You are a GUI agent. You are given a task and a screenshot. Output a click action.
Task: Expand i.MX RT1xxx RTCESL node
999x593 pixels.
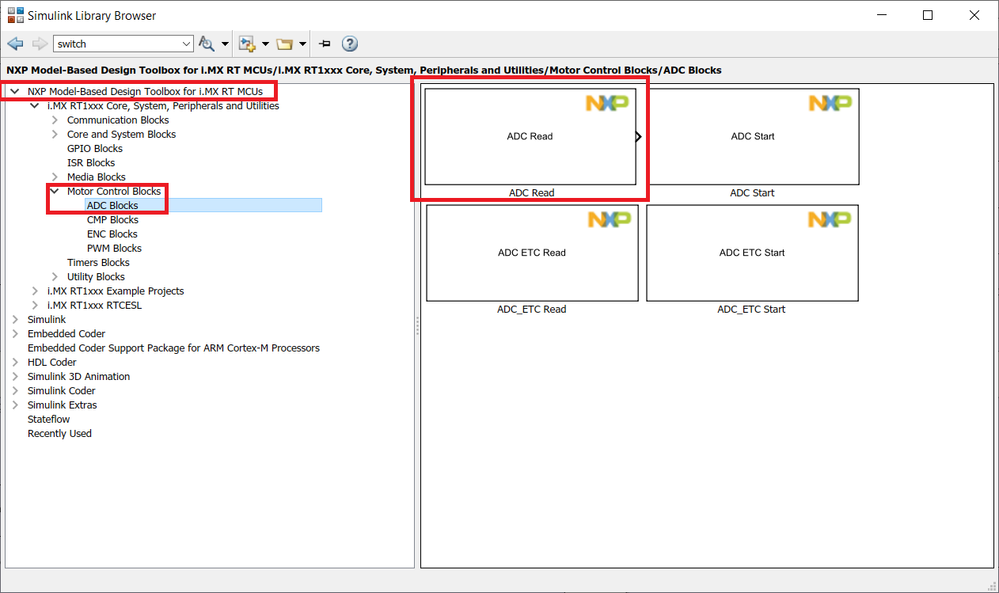35,305
